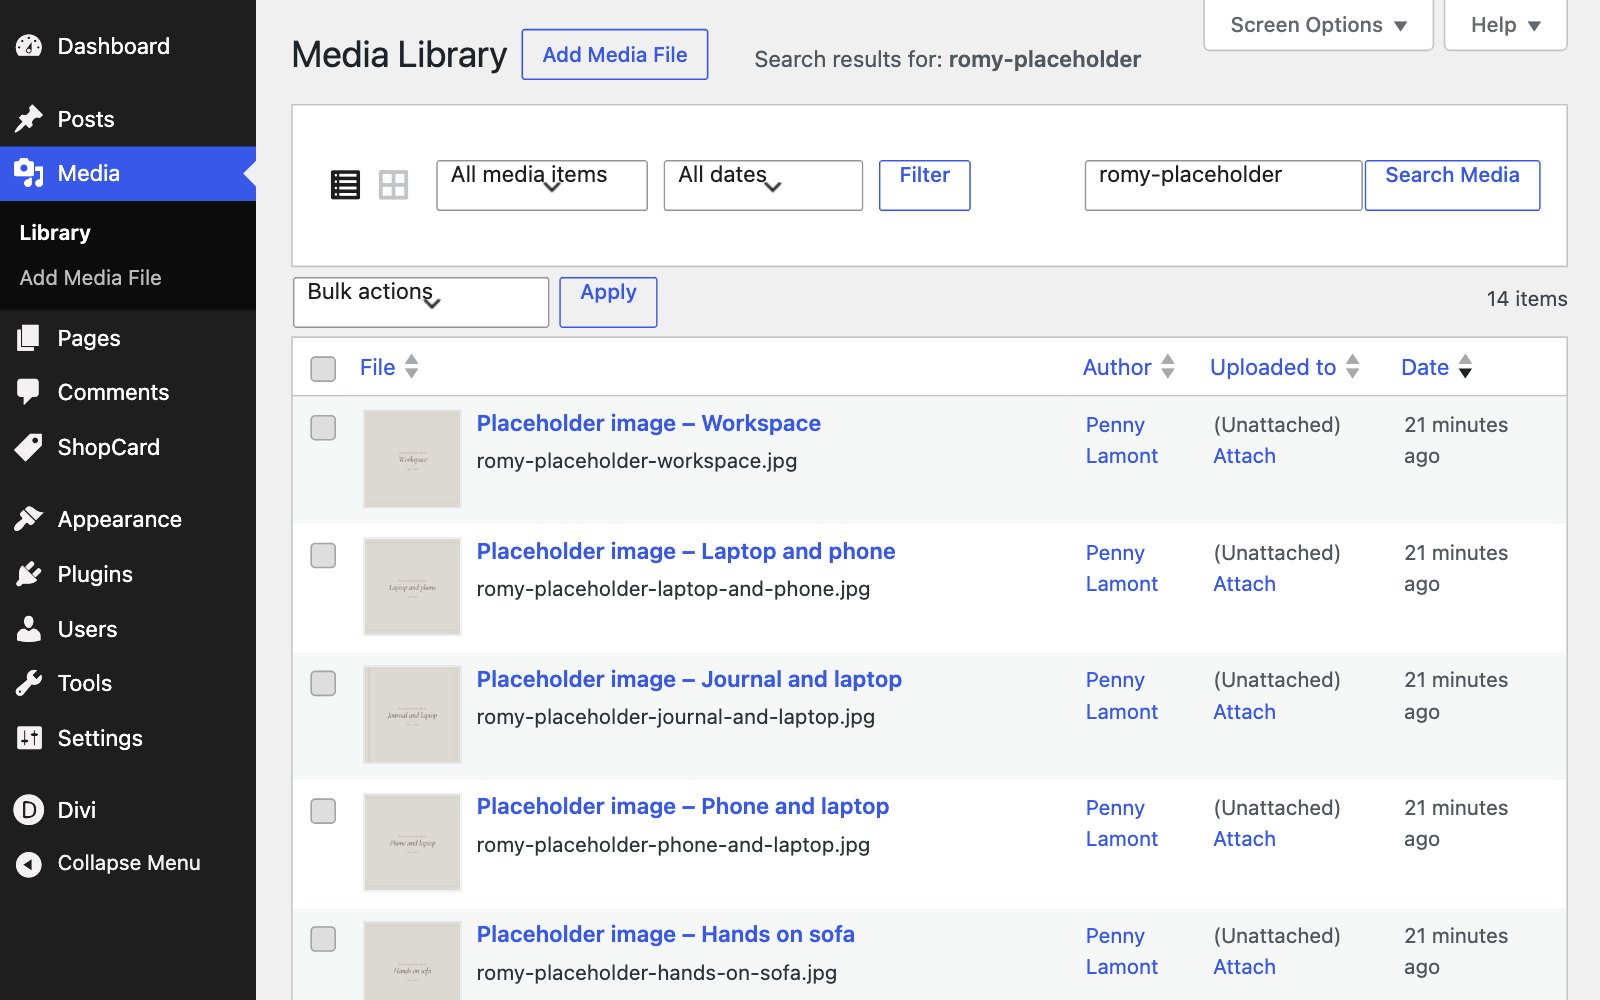Focus the romy-placeholder search field
This screenshot has height=1000, width=1600.
[1223, 185]
